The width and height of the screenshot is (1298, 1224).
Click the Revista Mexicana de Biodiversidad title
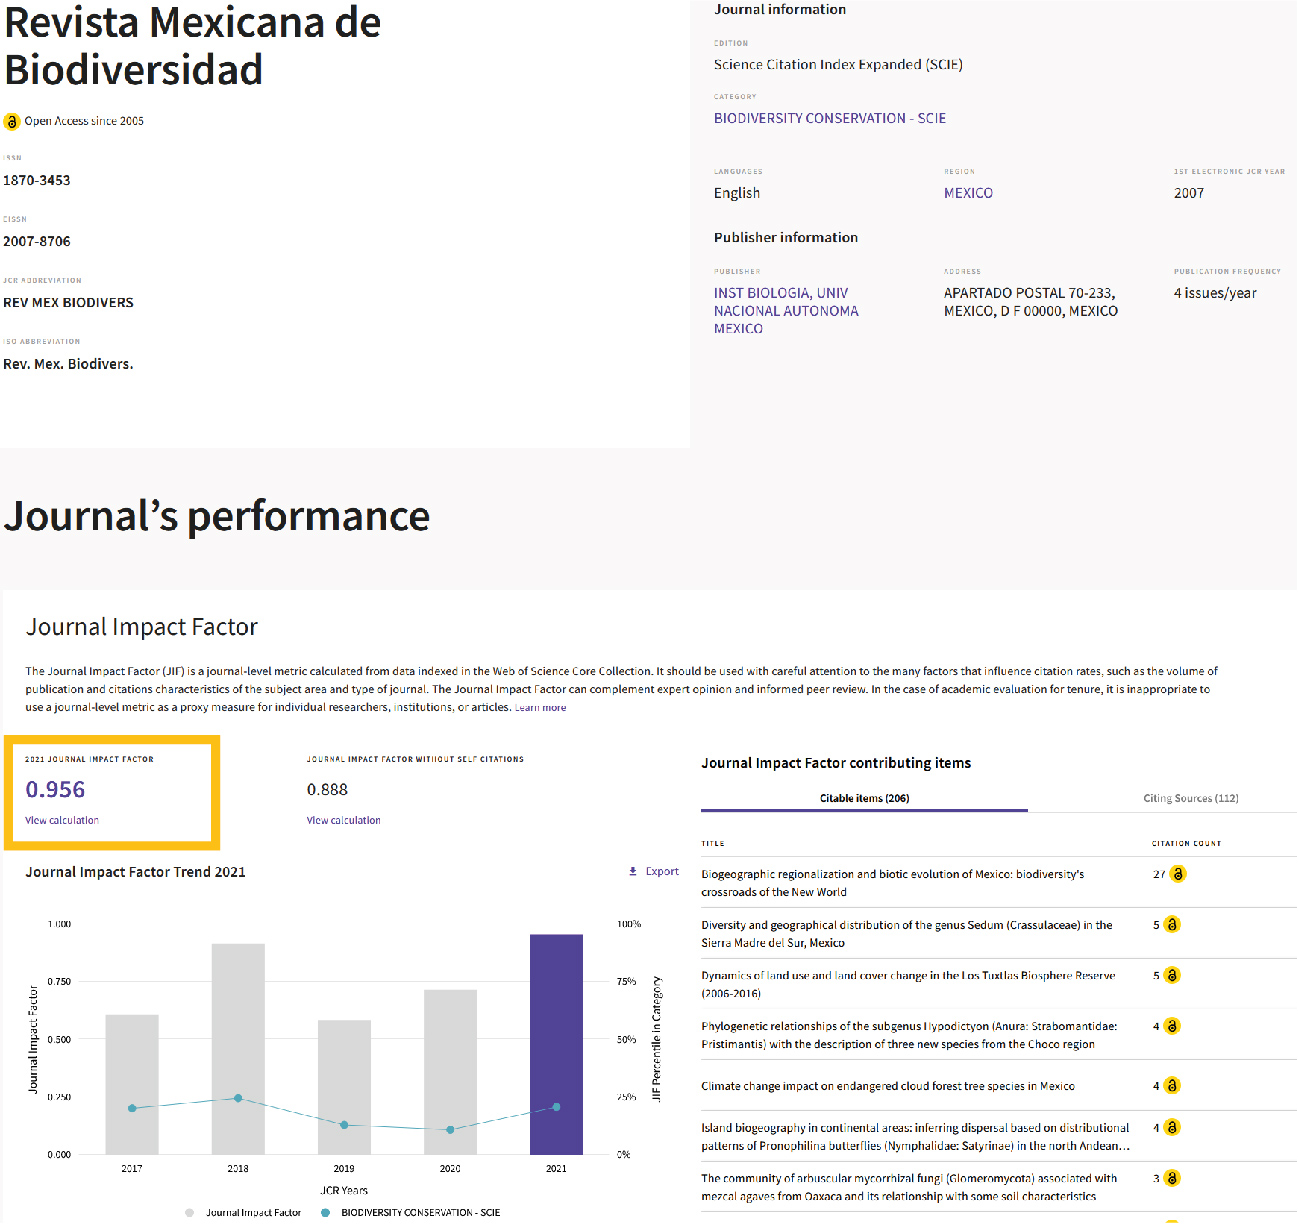click(x=192, y=45)
